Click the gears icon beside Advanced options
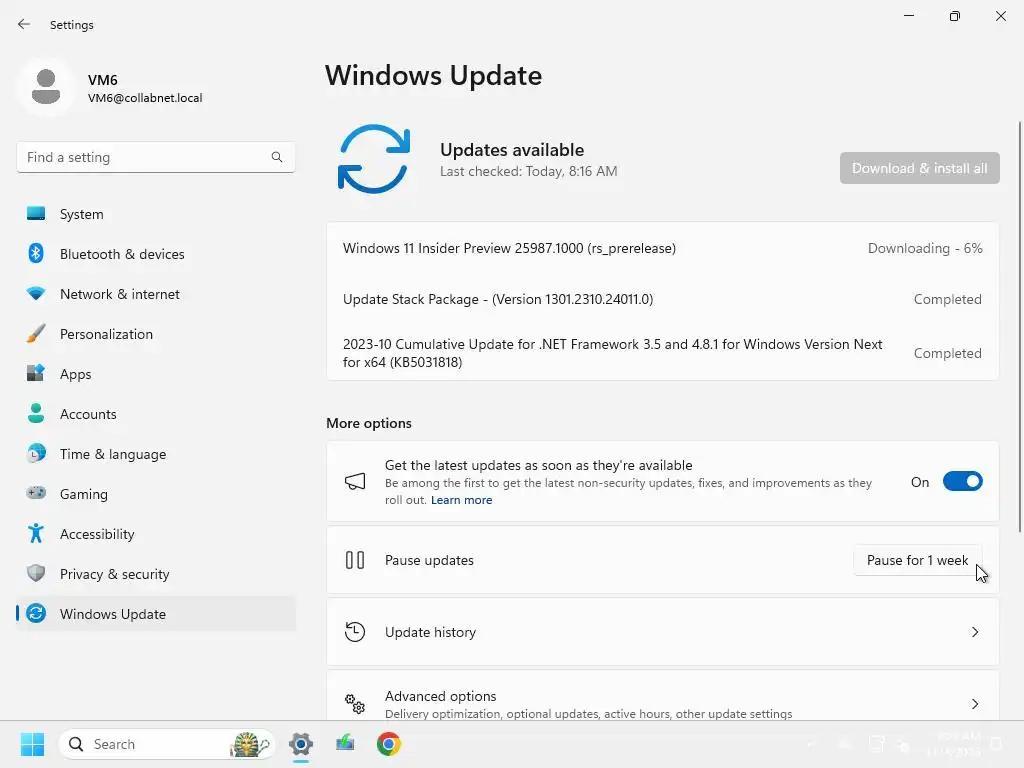Screen dimensions: 1024x768 [x=355, y=704]
